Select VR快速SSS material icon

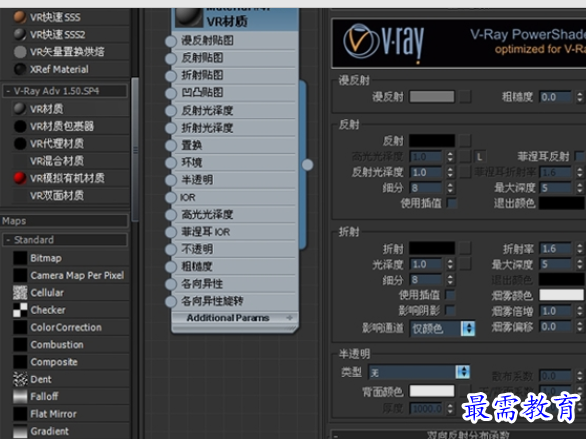point(20,17)
